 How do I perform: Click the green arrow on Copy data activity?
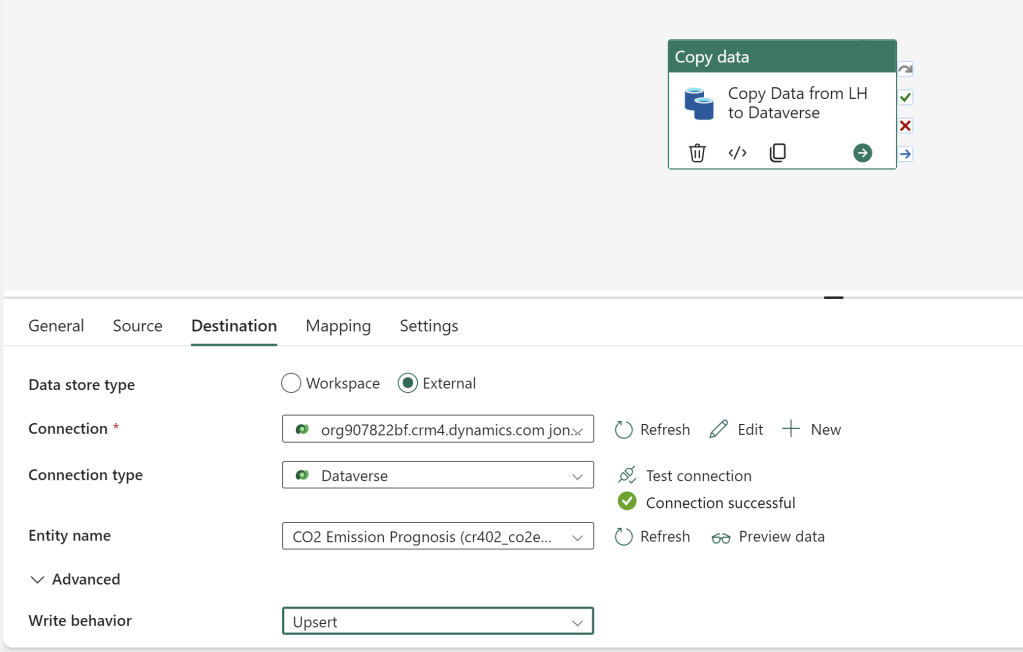pyautogui.click(x=862, y=153)
